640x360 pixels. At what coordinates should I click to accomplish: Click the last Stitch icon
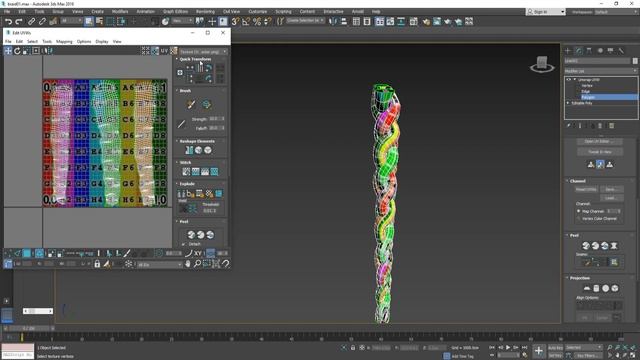[x=214, y=172]
